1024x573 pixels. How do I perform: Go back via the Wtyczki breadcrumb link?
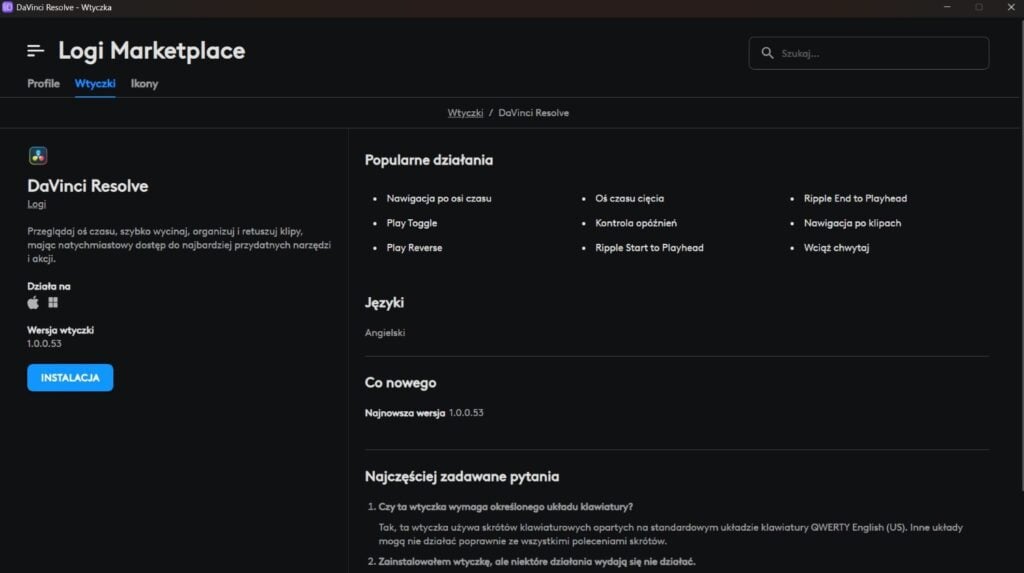[465, 113]
